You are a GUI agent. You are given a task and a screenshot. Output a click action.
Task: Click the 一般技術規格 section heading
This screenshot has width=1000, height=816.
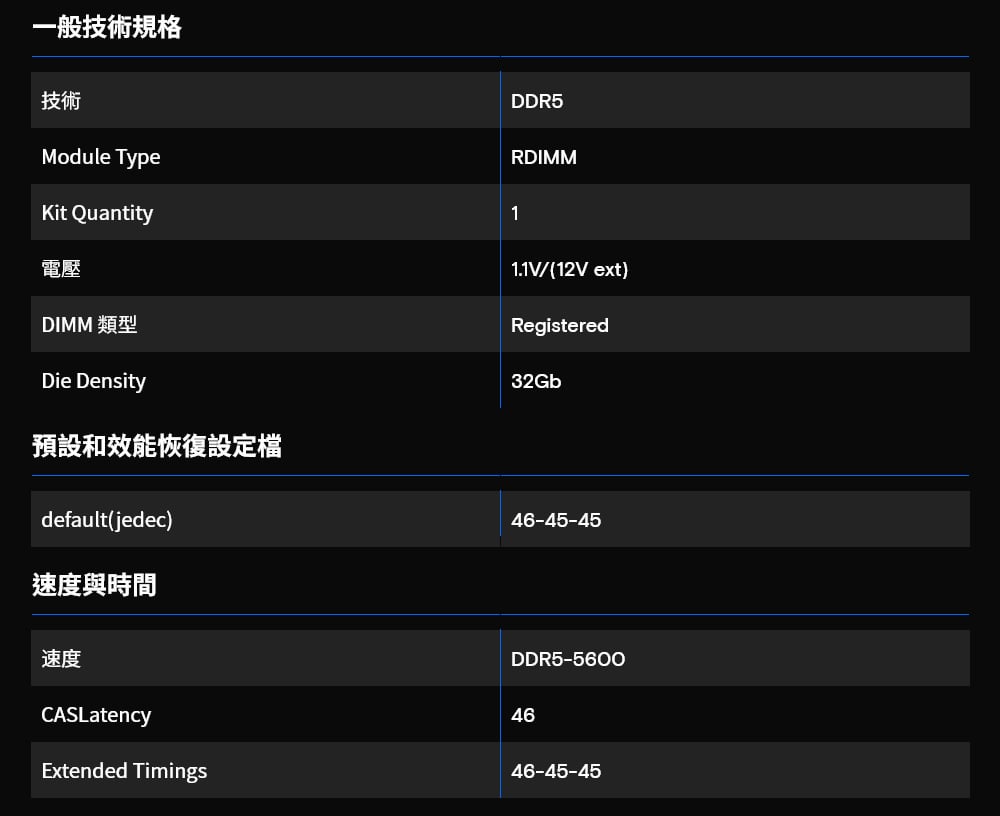pos(107,27)
